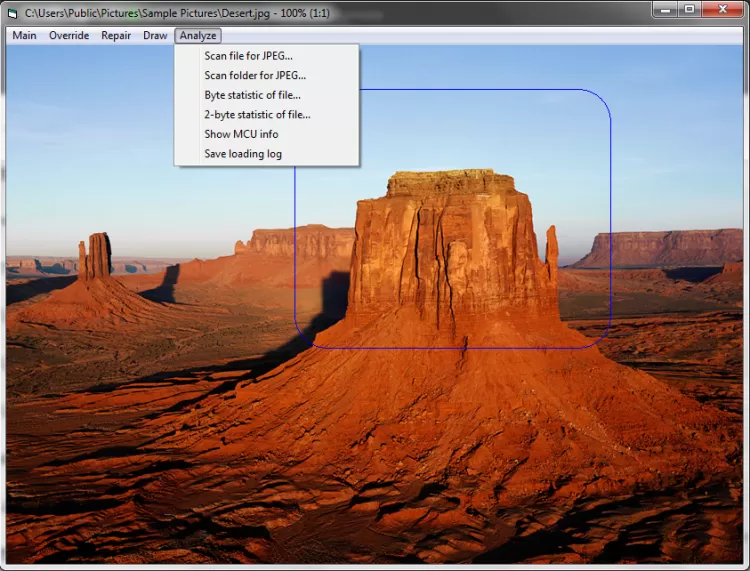Select "Scan file for JPEG..."
This screenshot has width=750, height=571.
tap(248, 56)
